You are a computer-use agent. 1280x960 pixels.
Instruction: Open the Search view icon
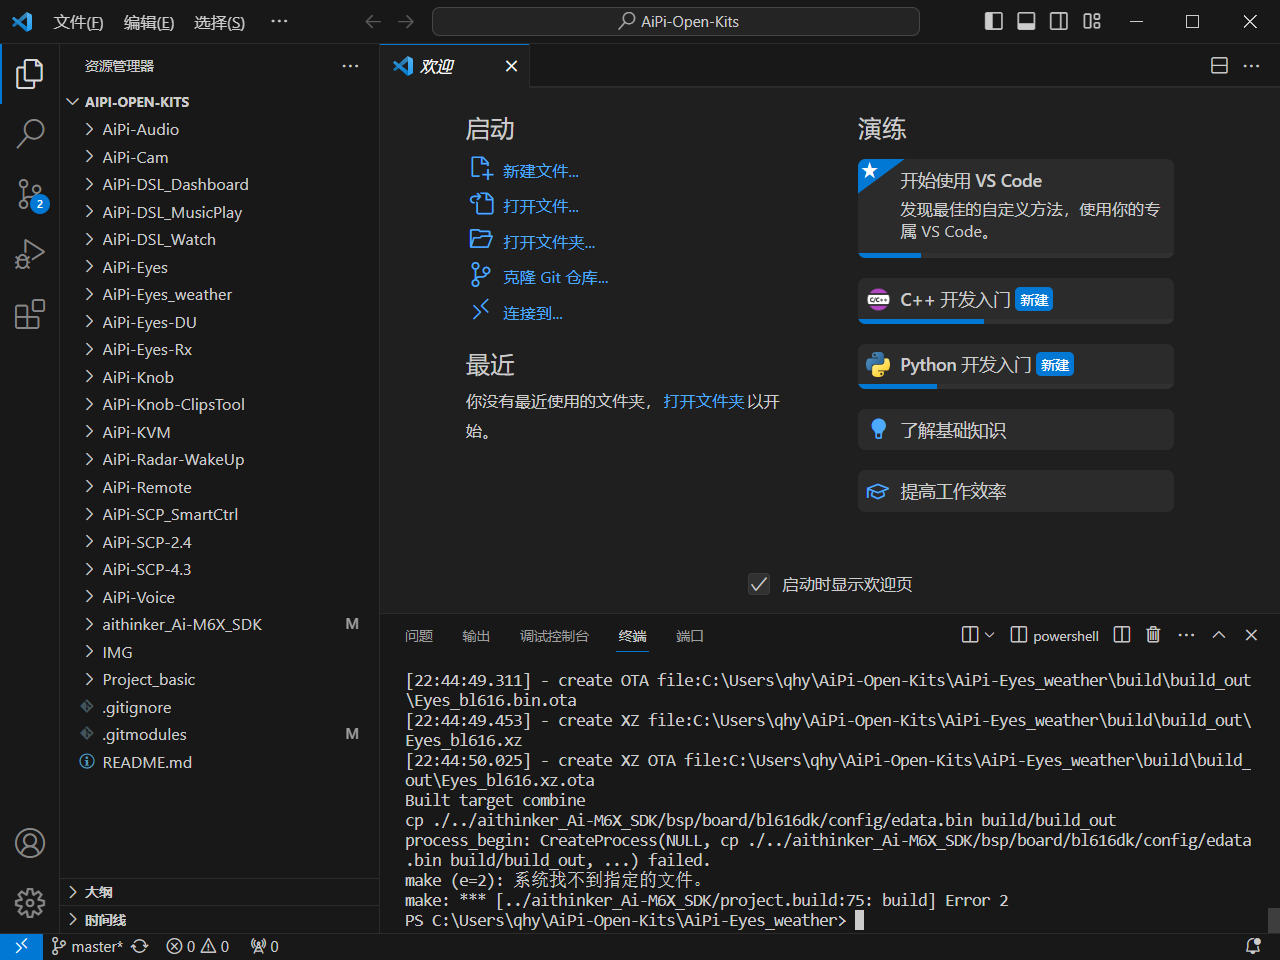[30, 134]
